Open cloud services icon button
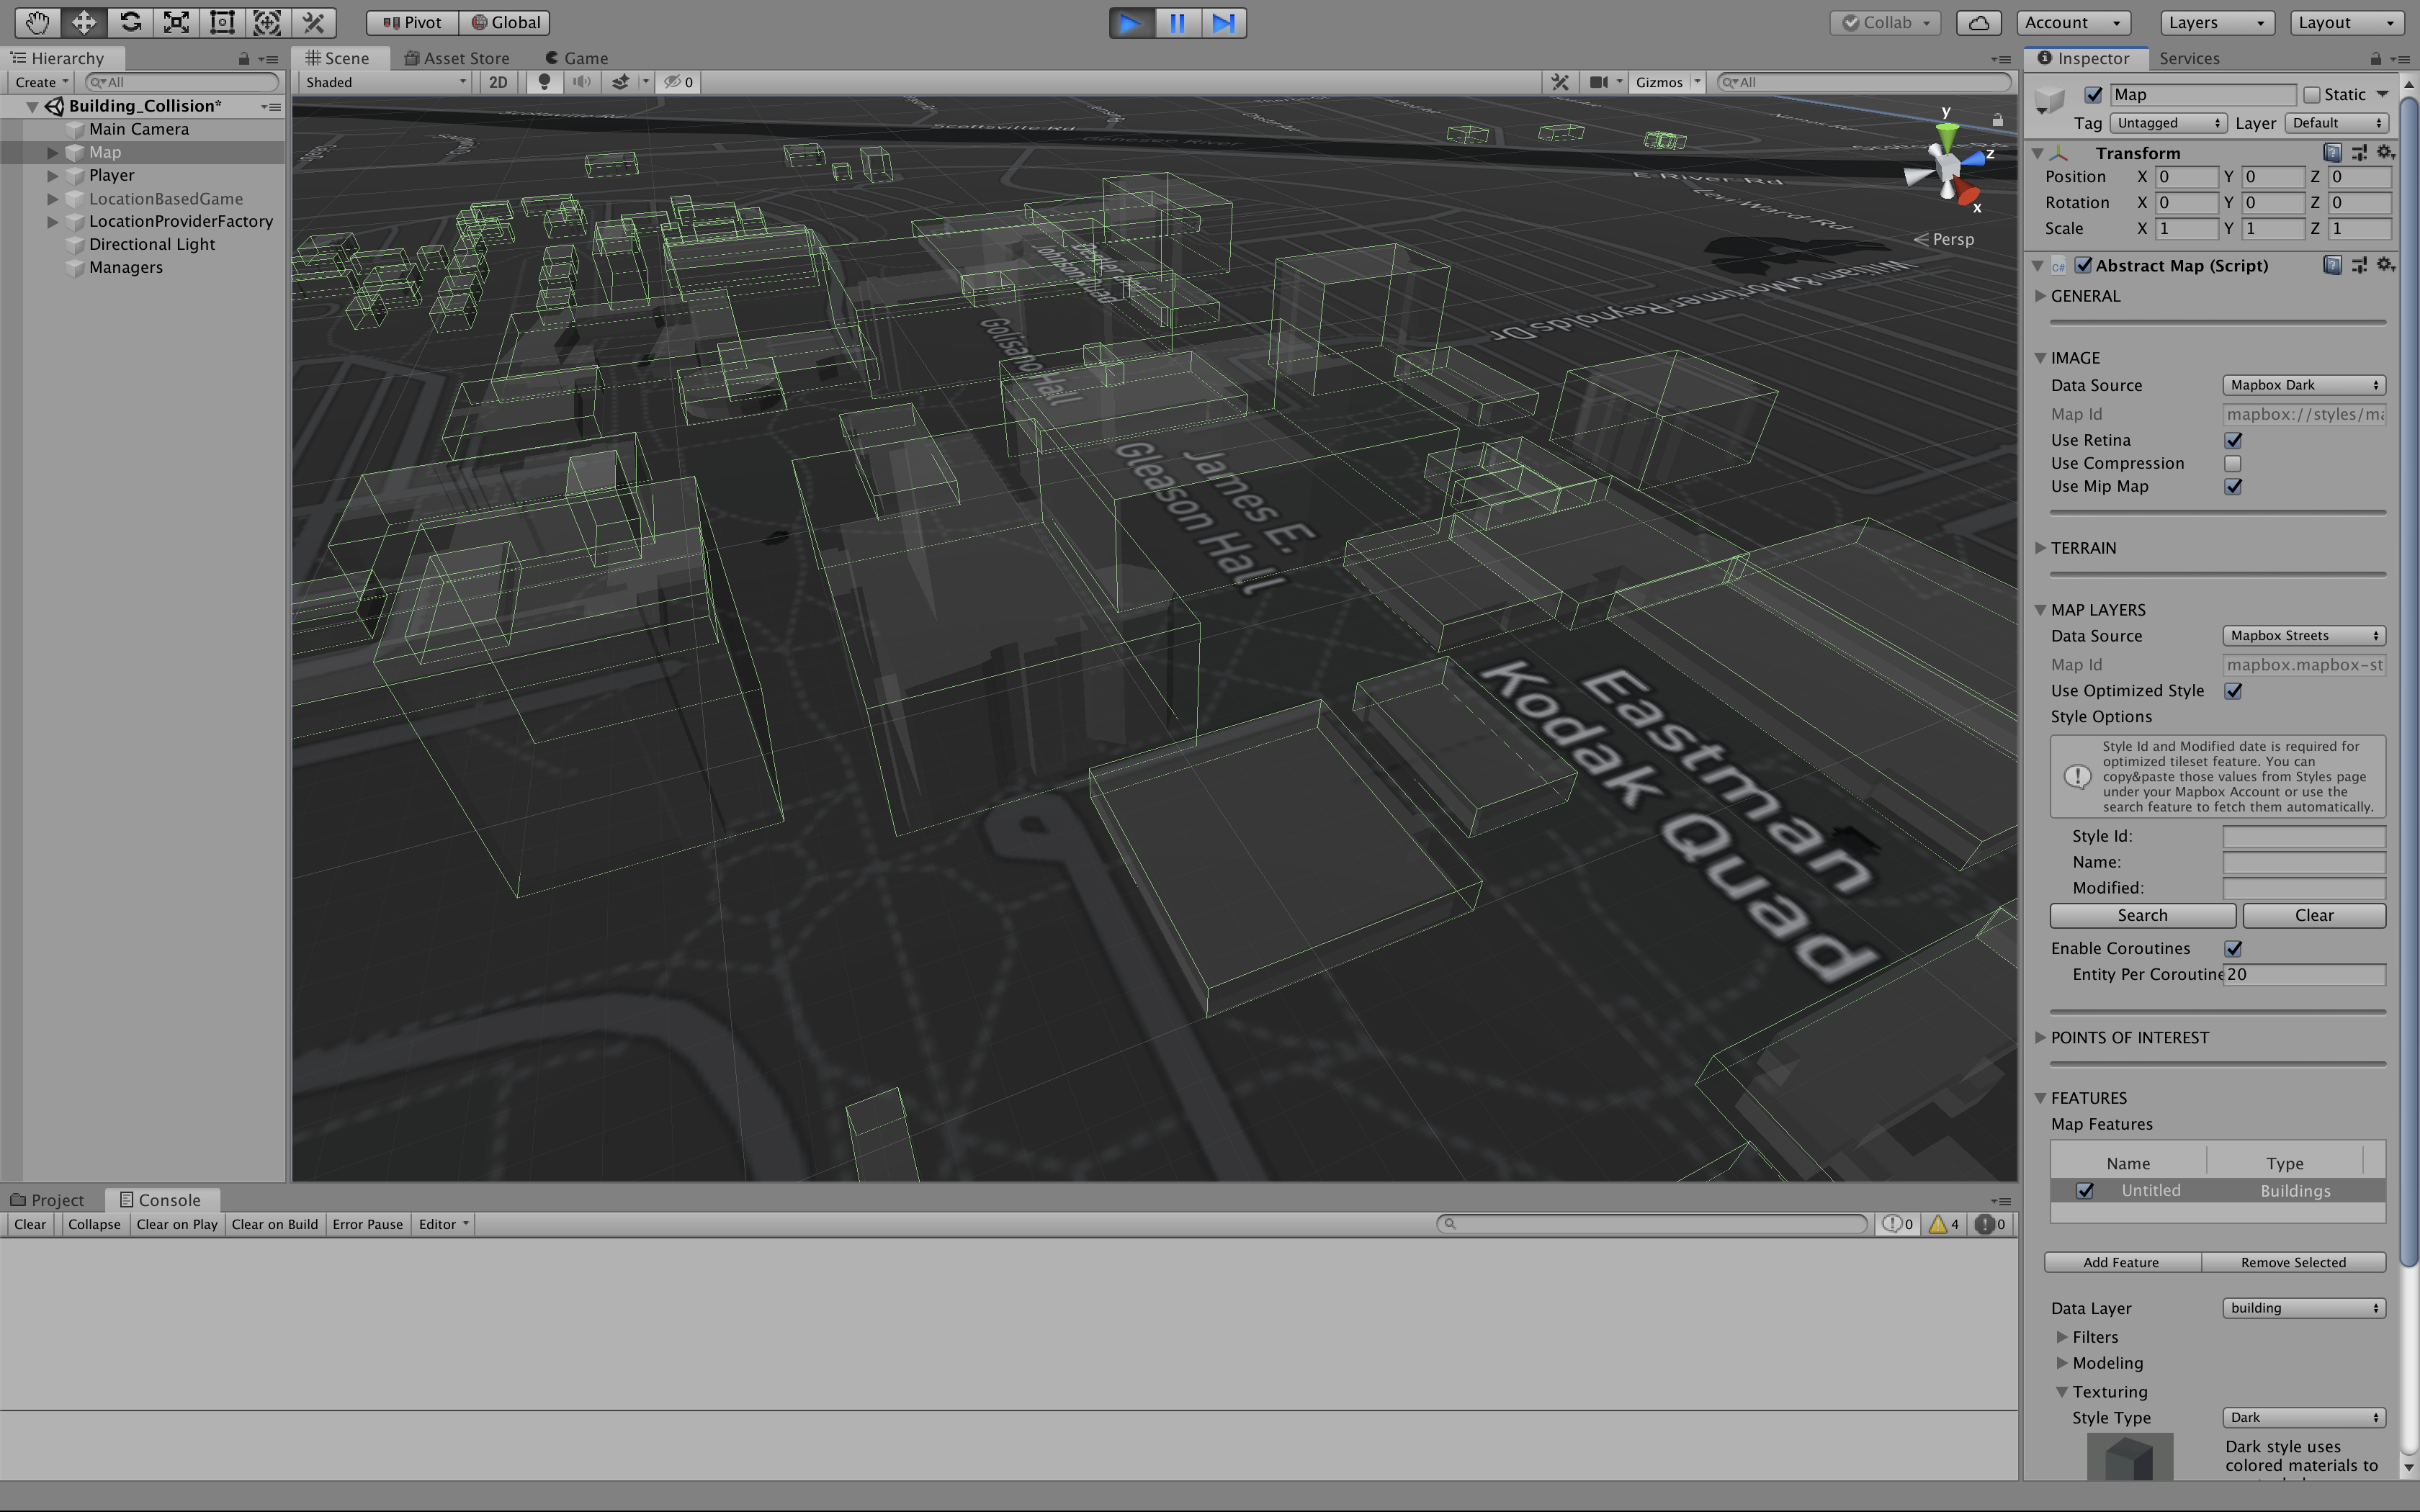This screenshot has width=2420, height=1512. point(1978,22)
